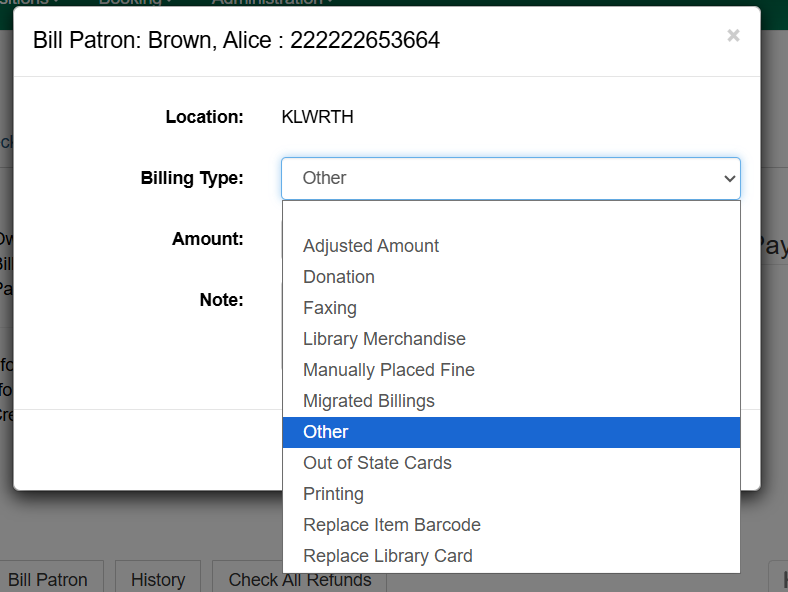This screenshot has height=592, width=788.
Task: Click the highlighted Other option
Action: [326, 432]
